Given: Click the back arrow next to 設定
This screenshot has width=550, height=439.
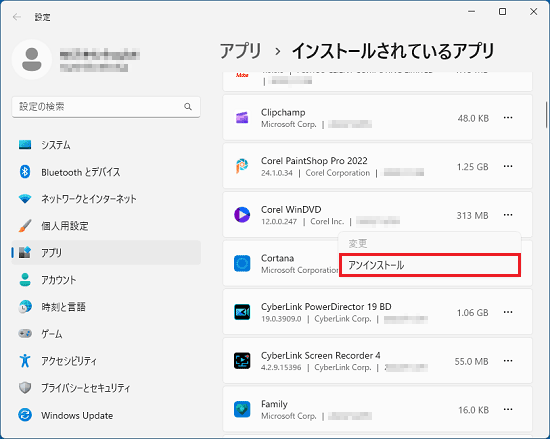Looking at the screenshot, I should (x=16, y=17).
